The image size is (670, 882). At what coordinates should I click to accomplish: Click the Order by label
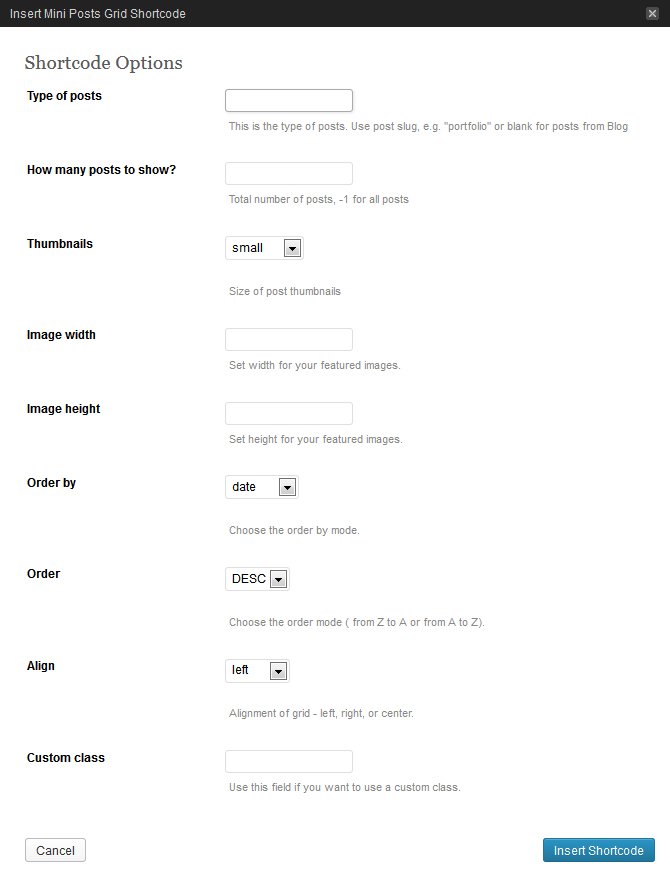51,483
